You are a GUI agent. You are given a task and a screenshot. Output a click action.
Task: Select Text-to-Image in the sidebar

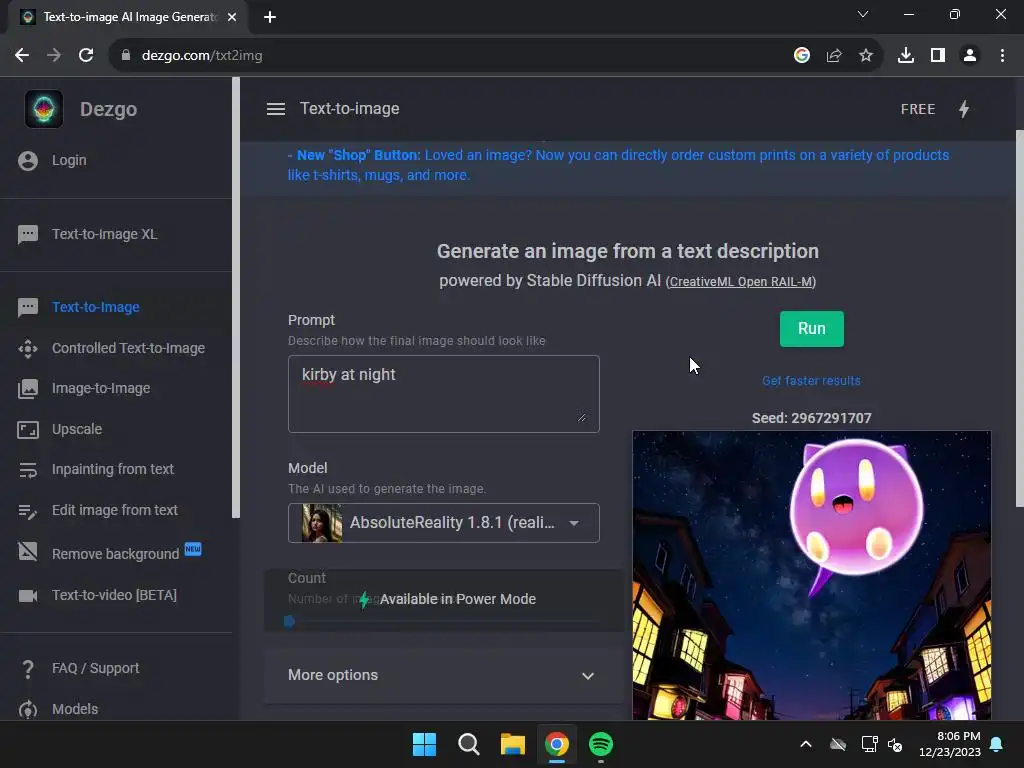point(95,308)
